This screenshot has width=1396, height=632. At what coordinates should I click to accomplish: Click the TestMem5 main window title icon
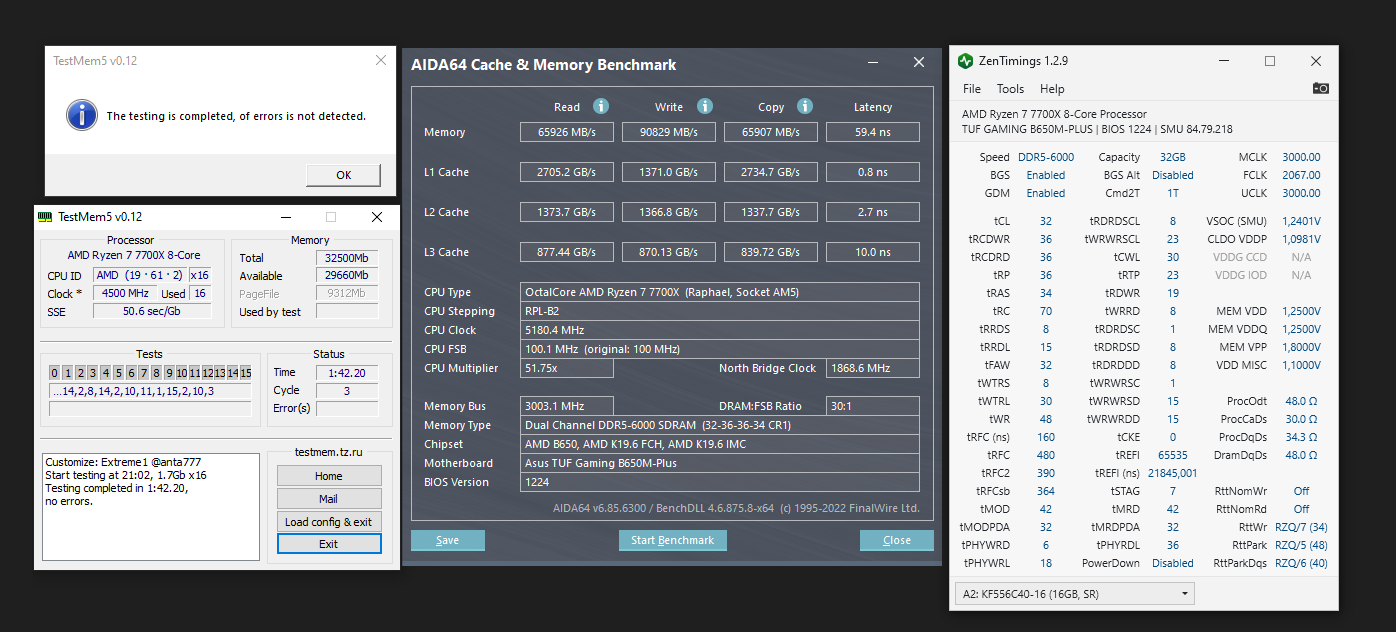[x=45, y=217]
